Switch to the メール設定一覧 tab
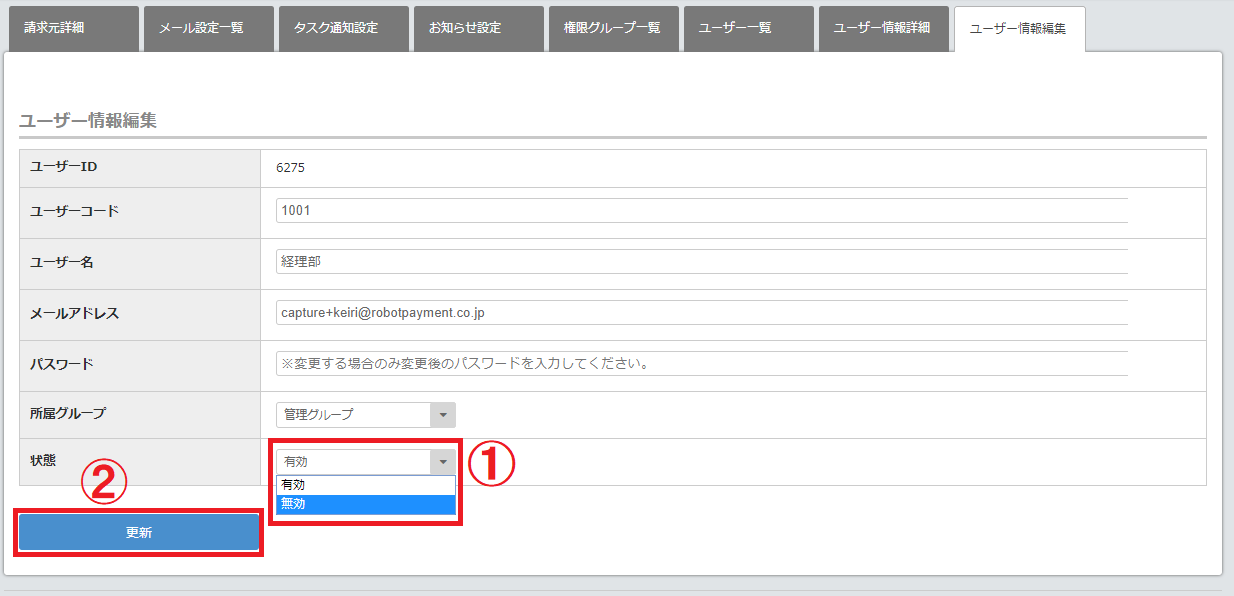The height and width of the screenshot is (596, 1234). [x=206, y=28]
